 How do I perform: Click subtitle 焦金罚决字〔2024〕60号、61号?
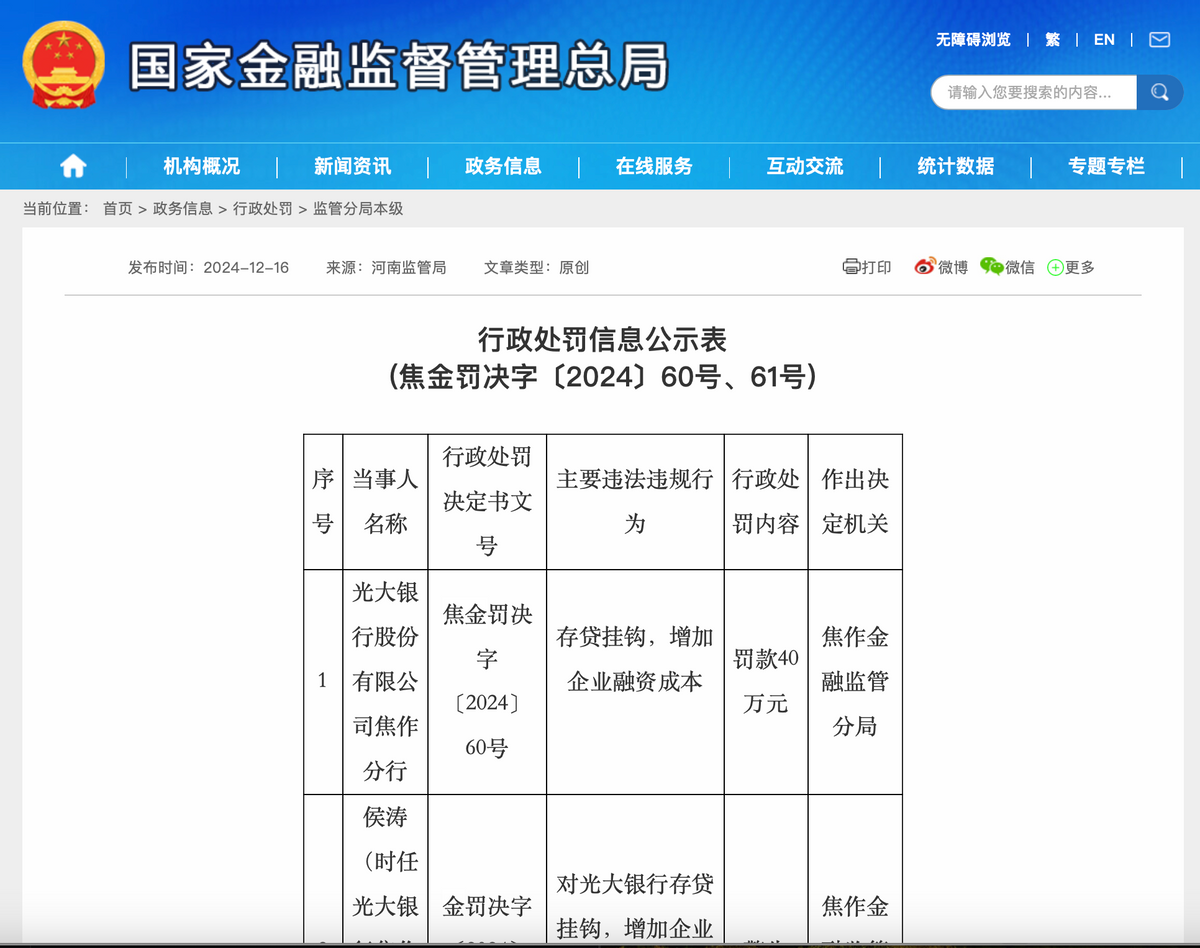point(602,378)
